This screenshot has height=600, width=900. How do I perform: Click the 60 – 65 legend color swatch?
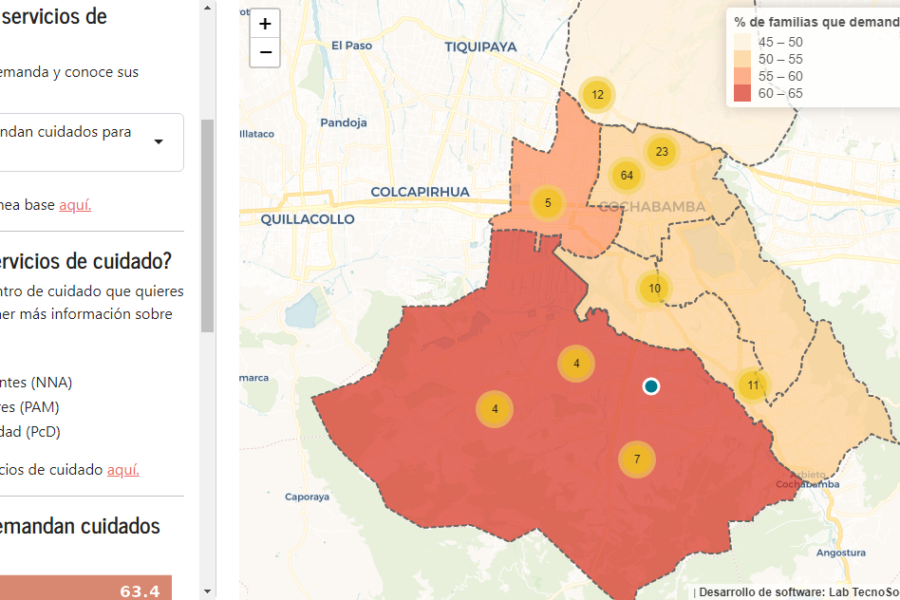point(742,94)
